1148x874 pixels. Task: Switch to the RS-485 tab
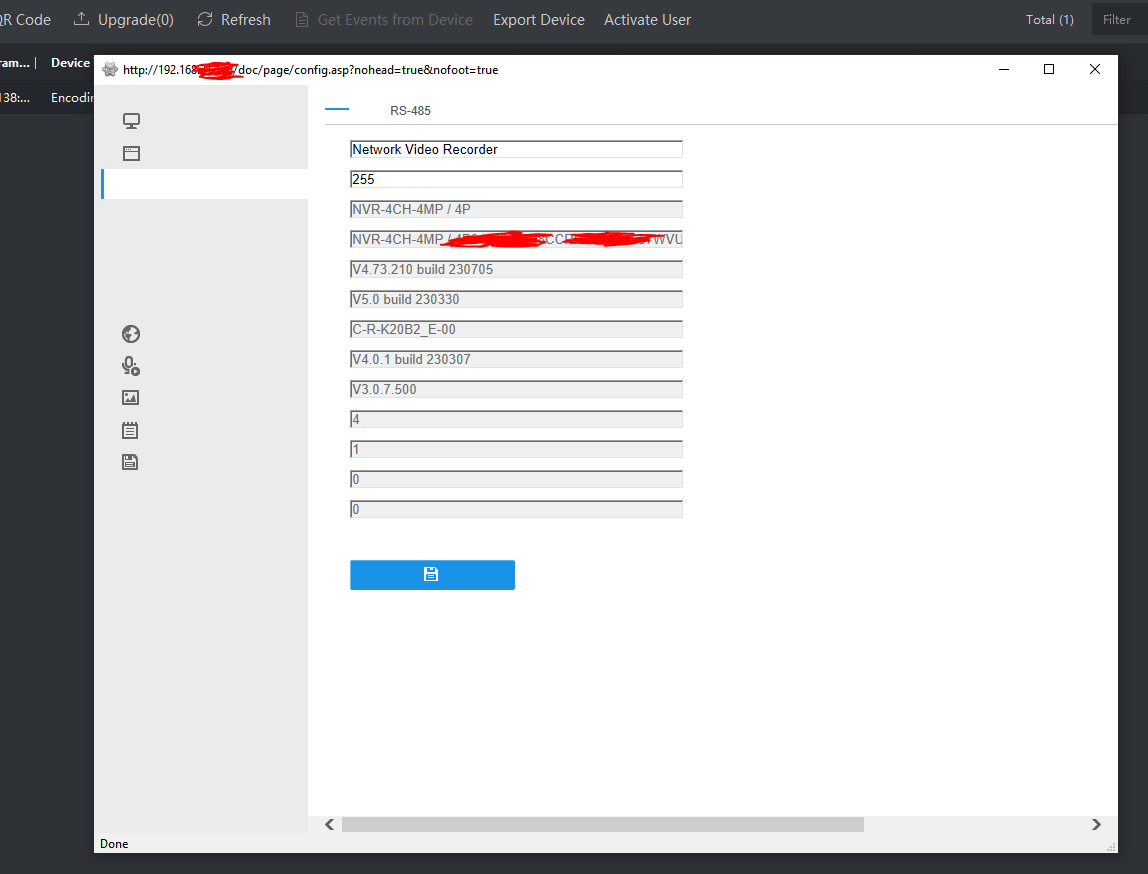pos(410,111)
